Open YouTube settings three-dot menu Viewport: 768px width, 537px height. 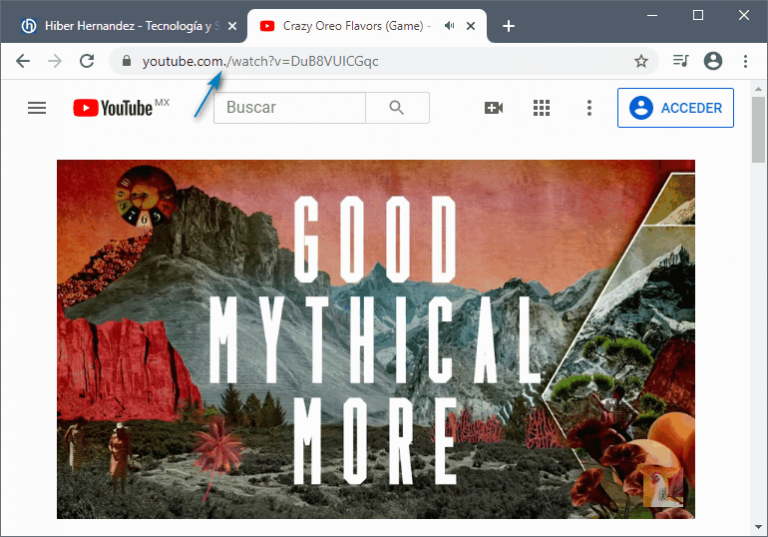pyautogui.click(x=589, y=108)
